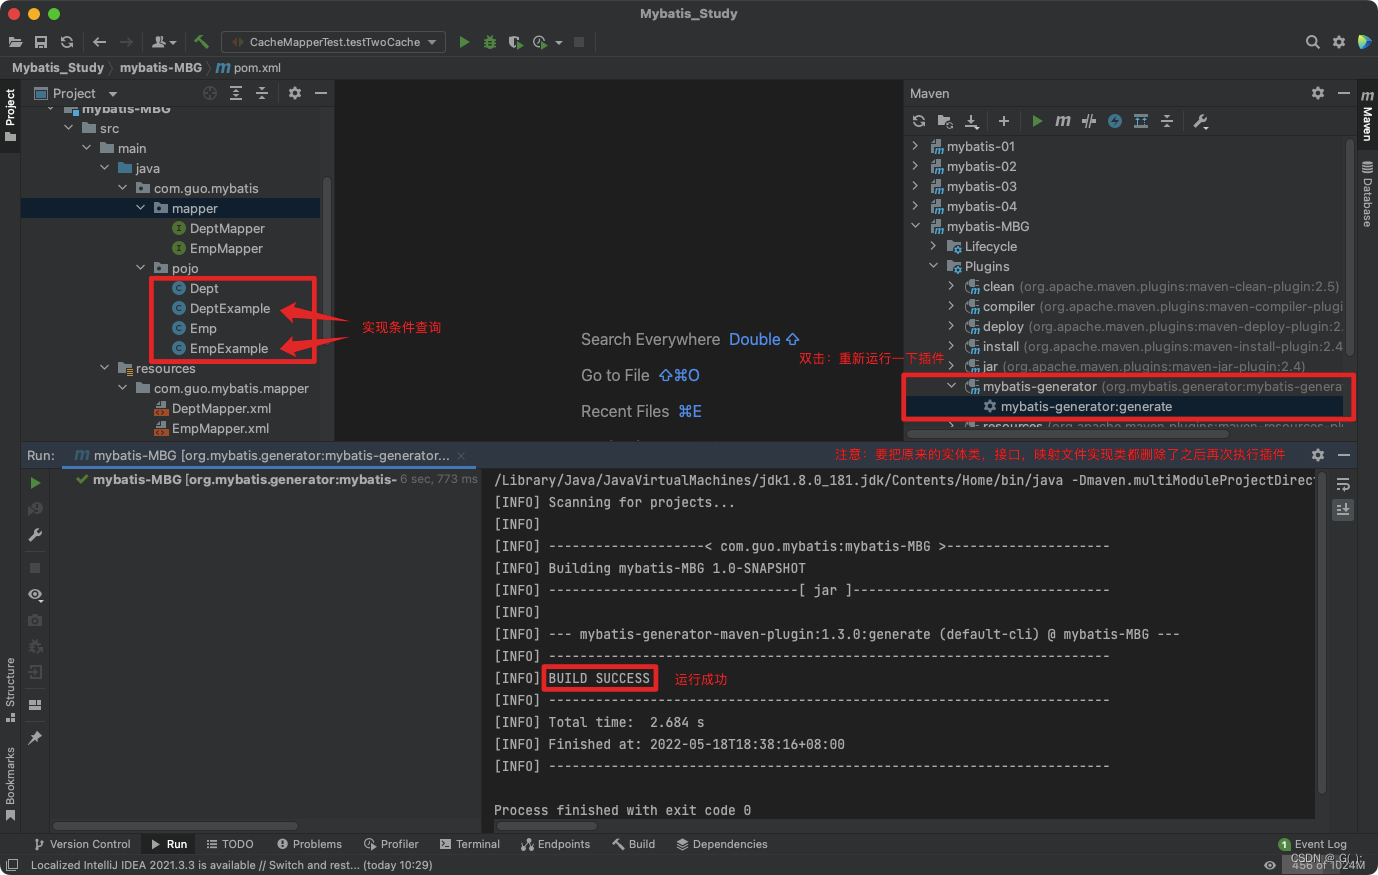Click the layout icon in Run panel sidebar
This screenshot has height=875, width=1378.
click(x=35, y=705)
